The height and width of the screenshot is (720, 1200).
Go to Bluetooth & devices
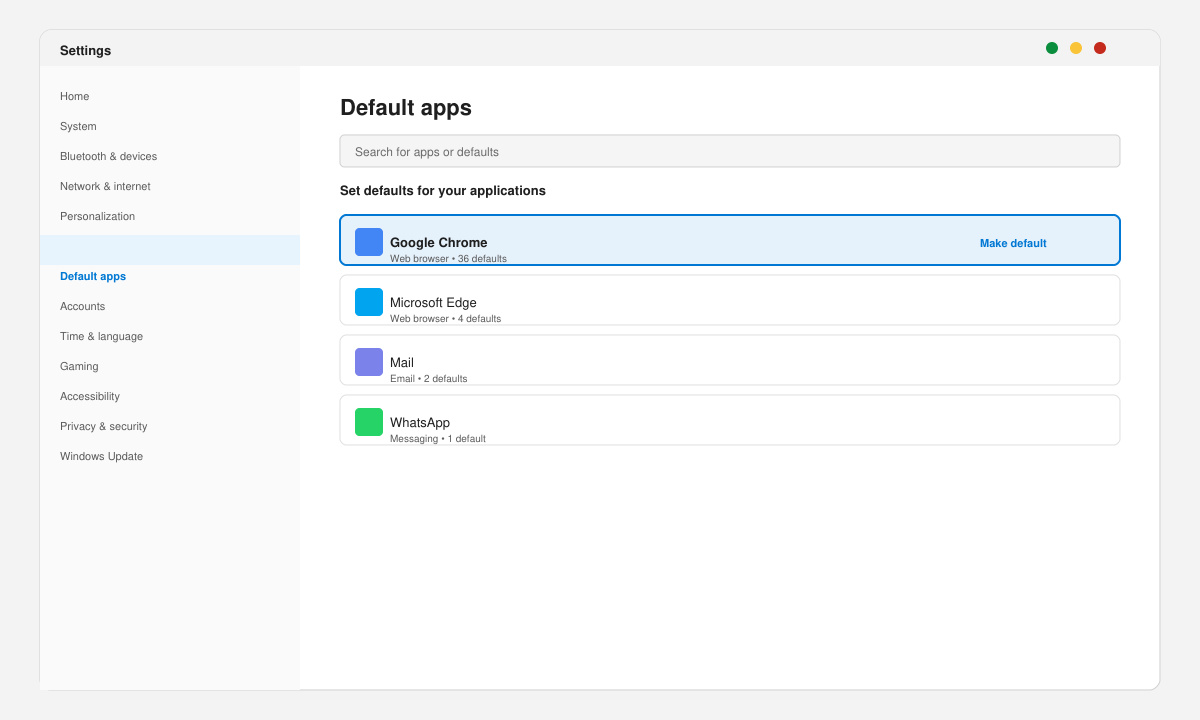(108, 156)
